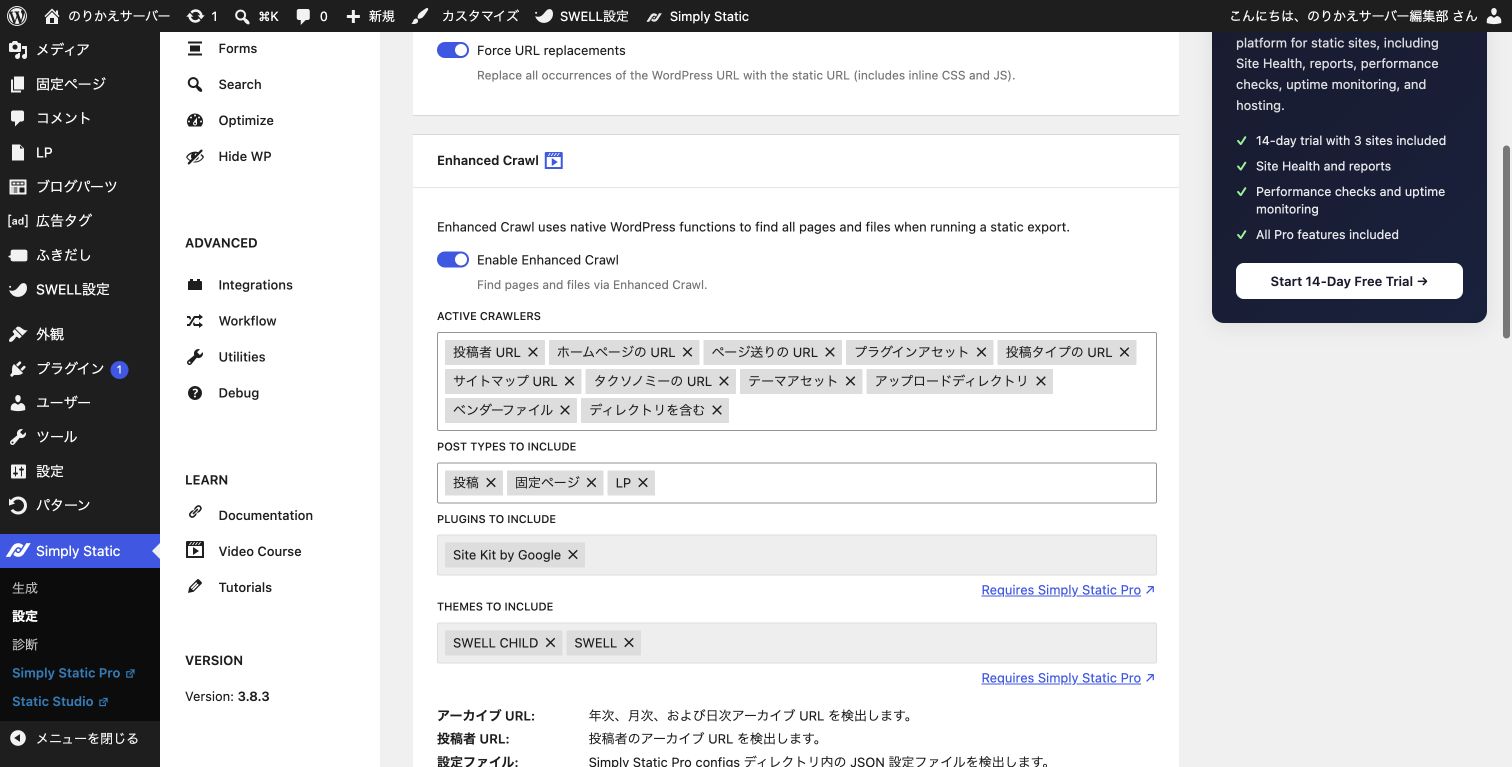Click Start 14-Day Free Trial button
The height and width of the screenshot is (767, 1512).
coord(1349,281)
